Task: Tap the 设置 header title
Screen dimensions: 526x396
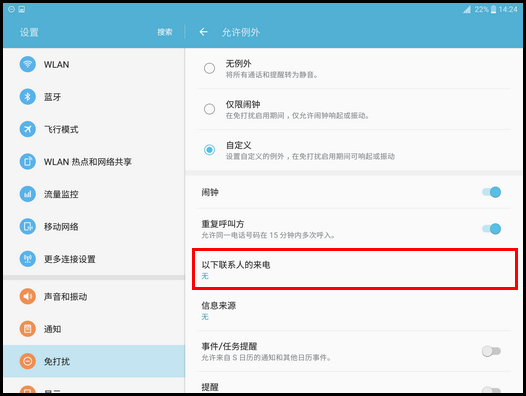Action: 29,32
